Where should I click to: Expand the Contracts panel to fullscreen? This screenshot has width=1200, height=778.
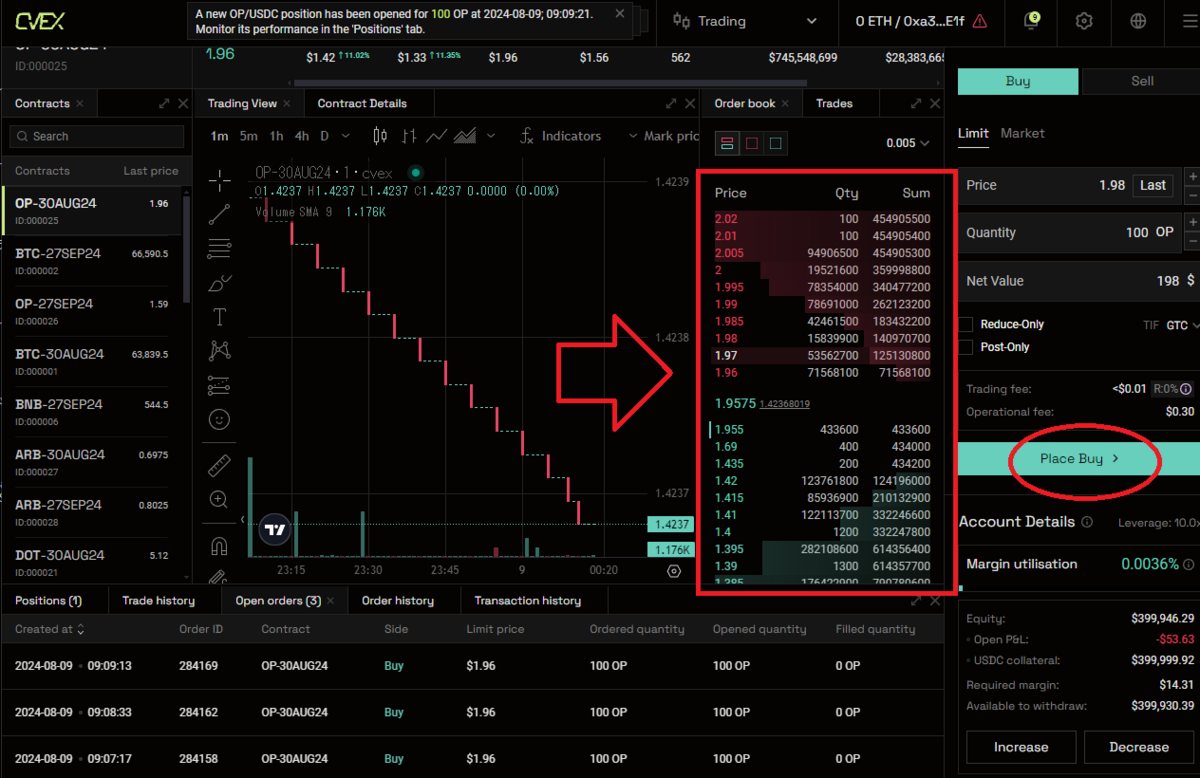(x=164, y=103)
